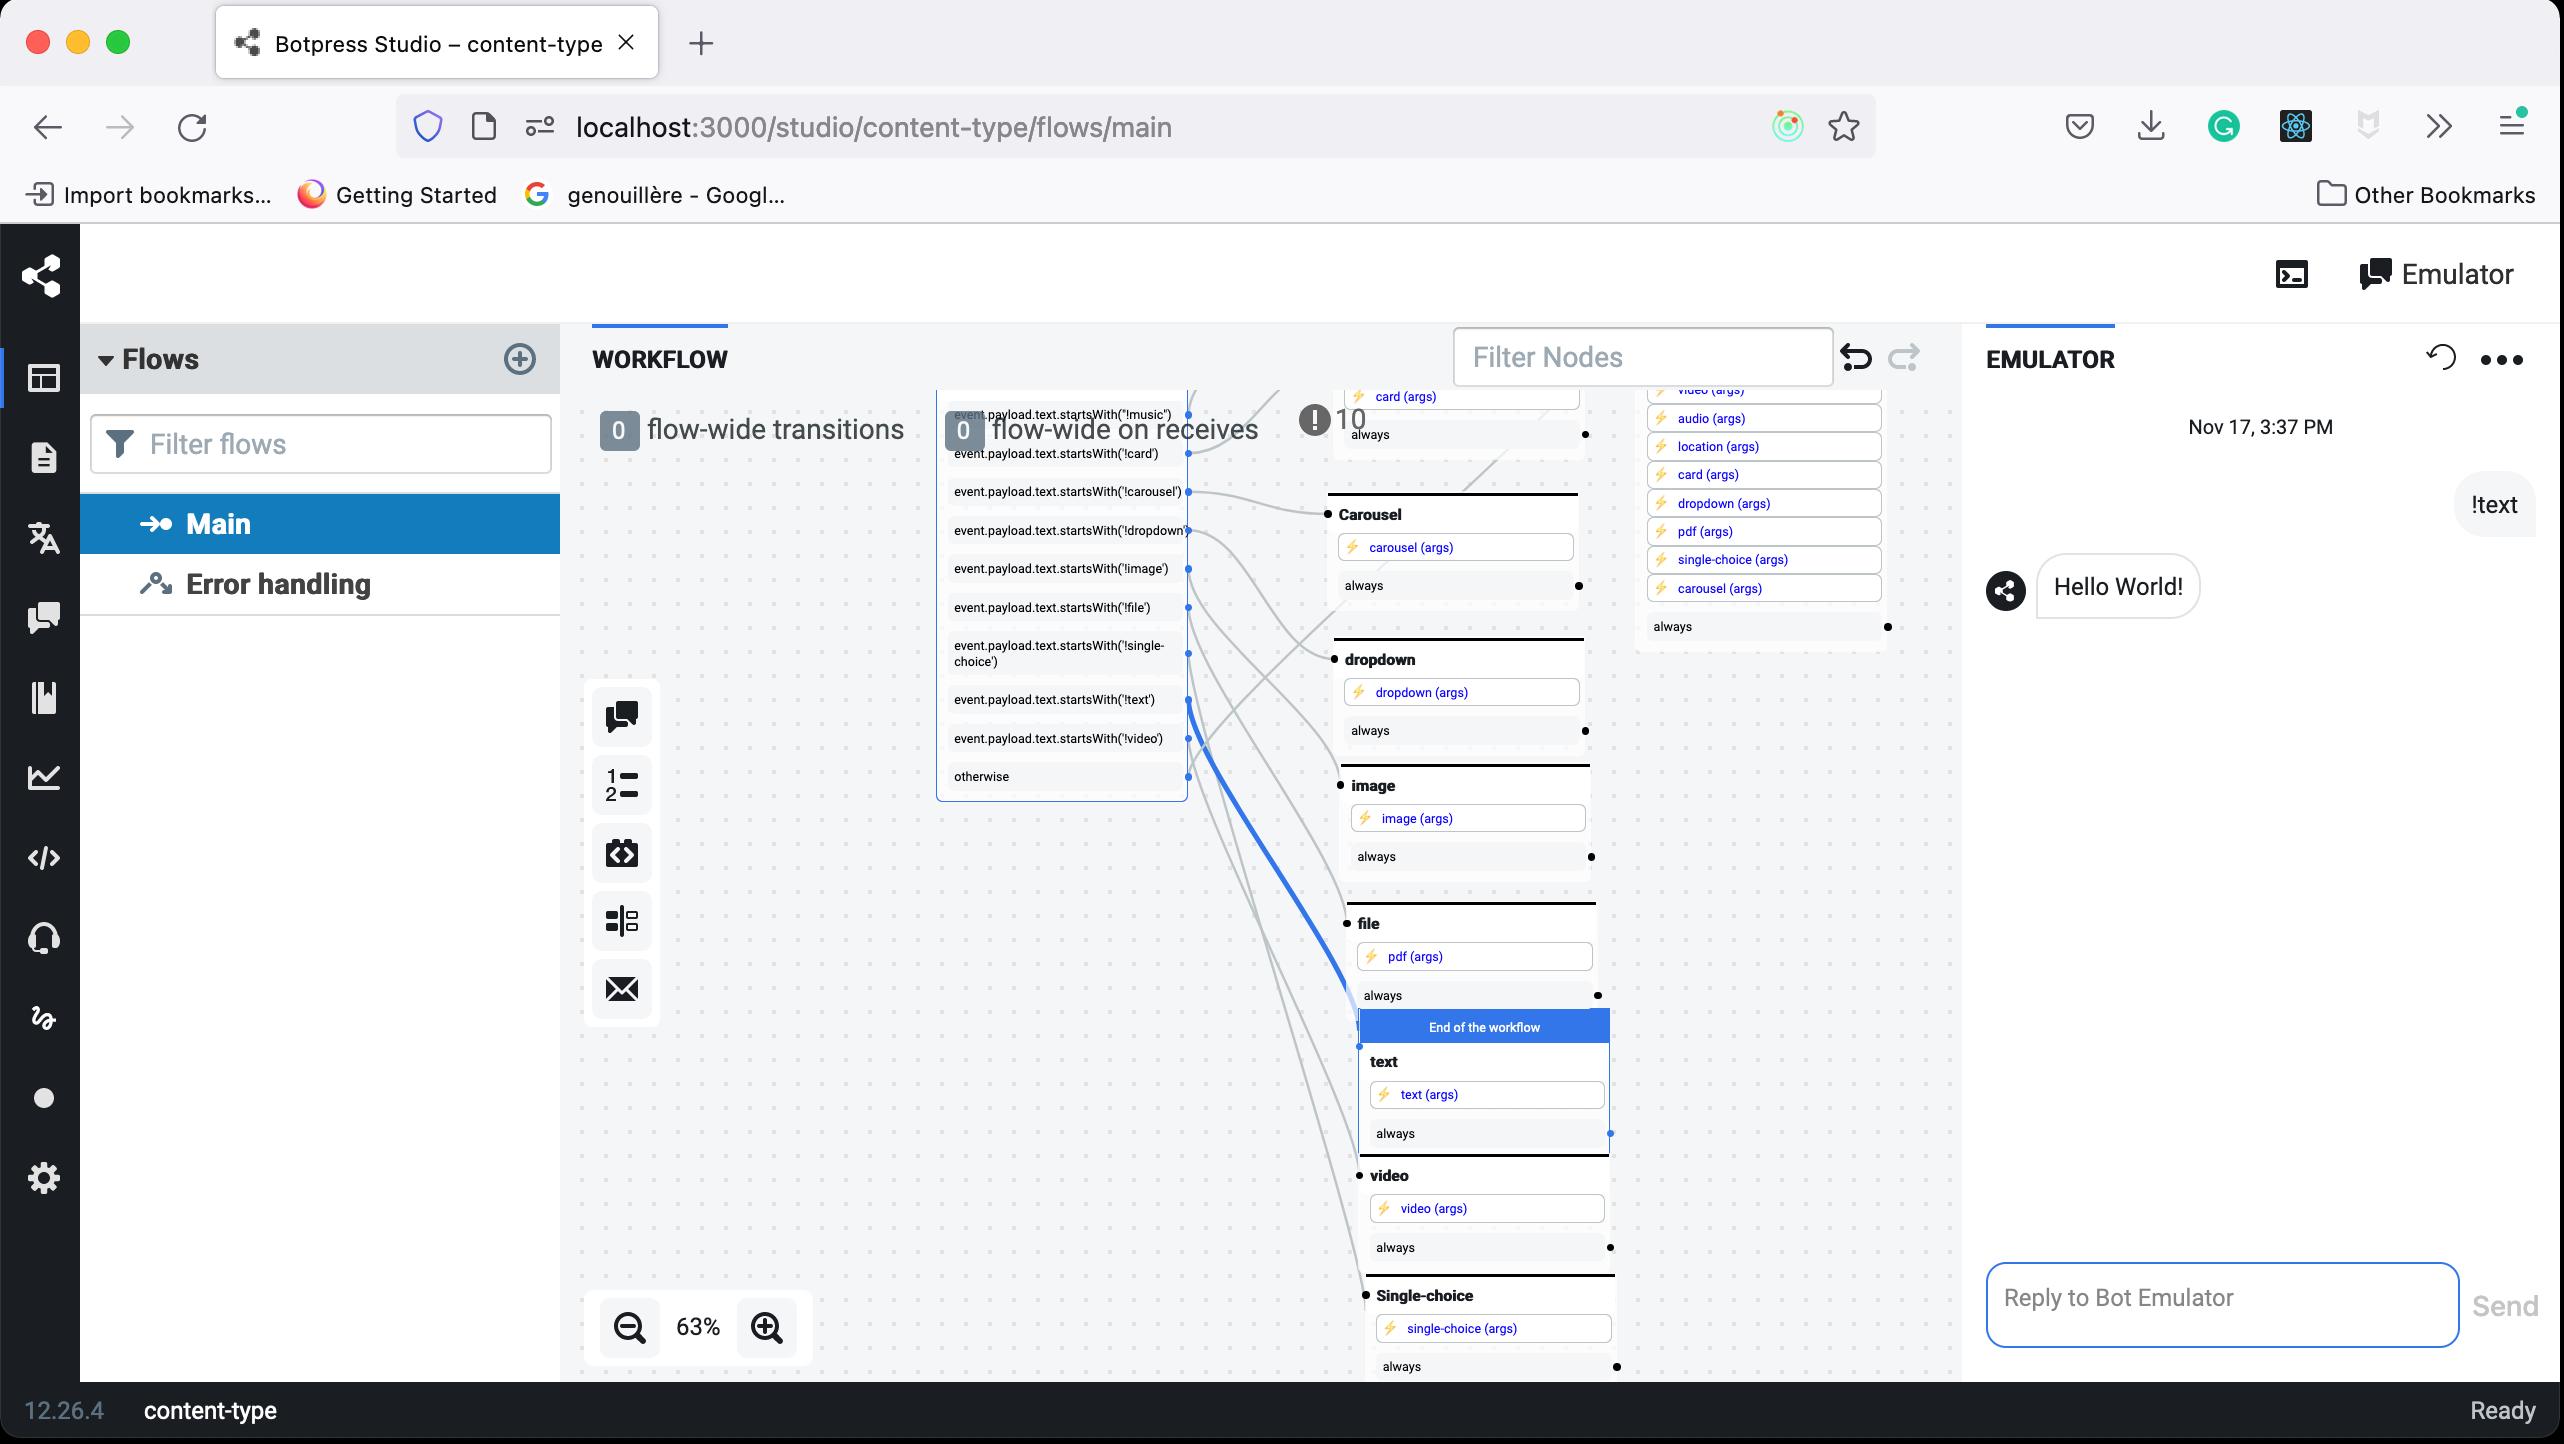
Task: Select the Error handling flow
Action: [x=278, y=584]
